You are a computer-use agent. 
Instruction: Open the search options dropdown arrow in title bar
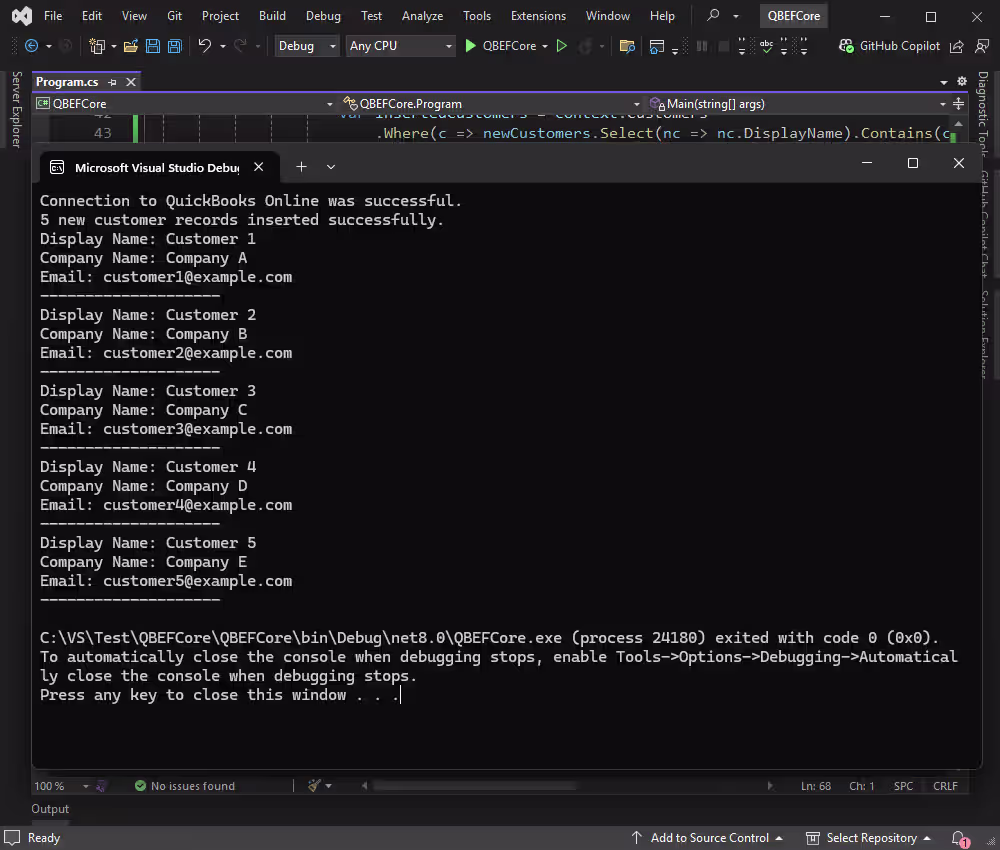(x=736, y=16)
